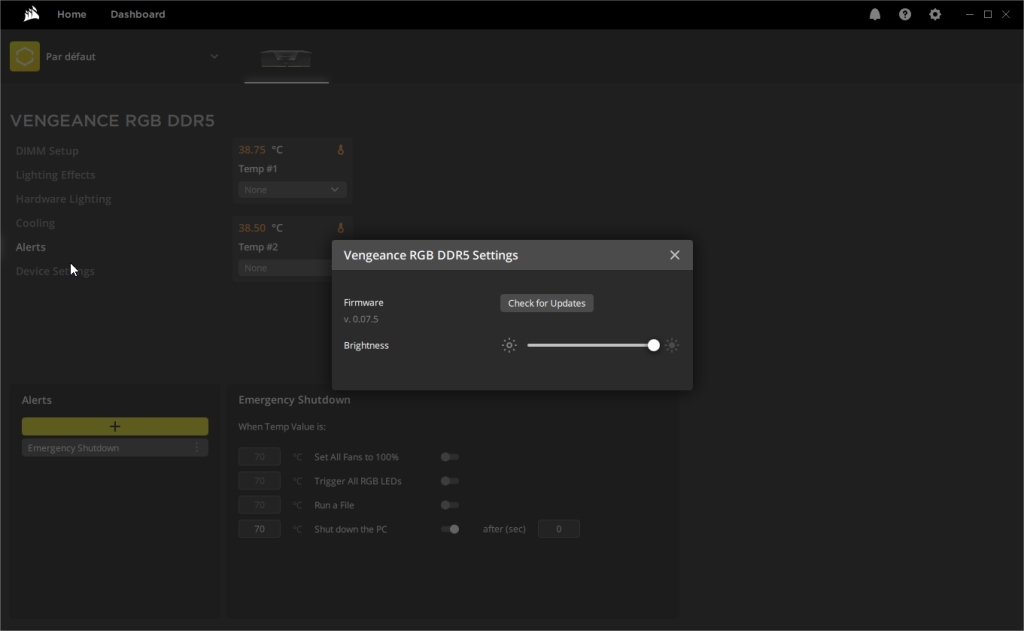The height and width of the screenshot is (631, 1024).
Task: Click the Emergency Shutdown panel heading
Action: coord(294,400)
